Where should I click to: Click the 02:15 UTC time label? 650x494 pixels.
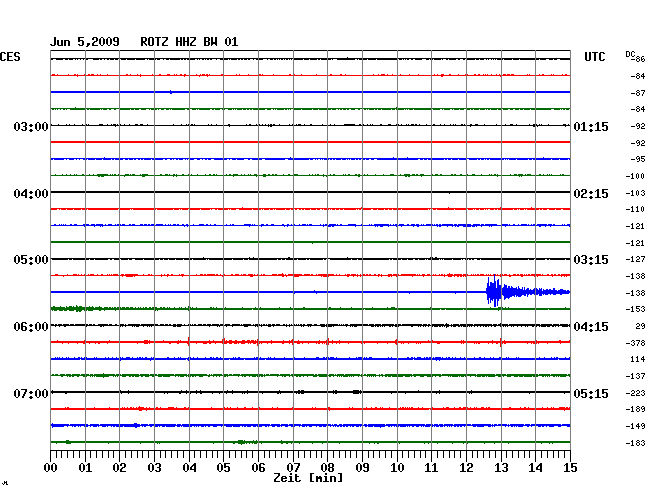pyautogui.click(x=591, y=194)
